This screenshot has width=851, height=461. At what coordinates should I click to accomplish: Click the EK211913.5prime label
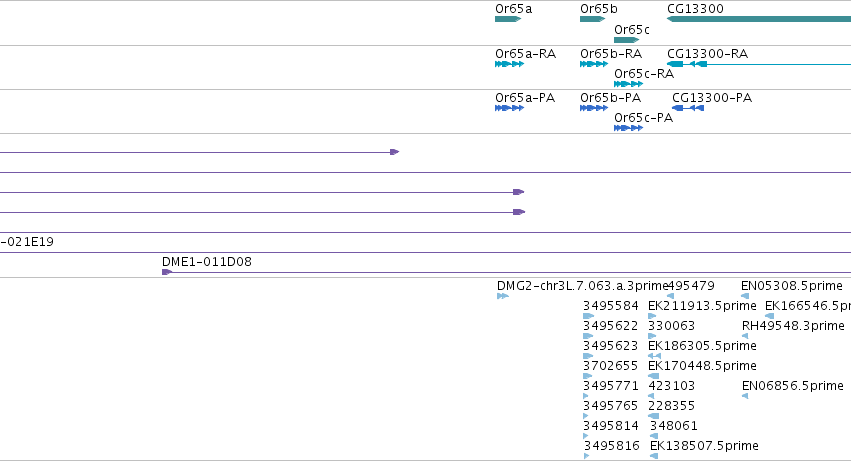pos(702,306)
